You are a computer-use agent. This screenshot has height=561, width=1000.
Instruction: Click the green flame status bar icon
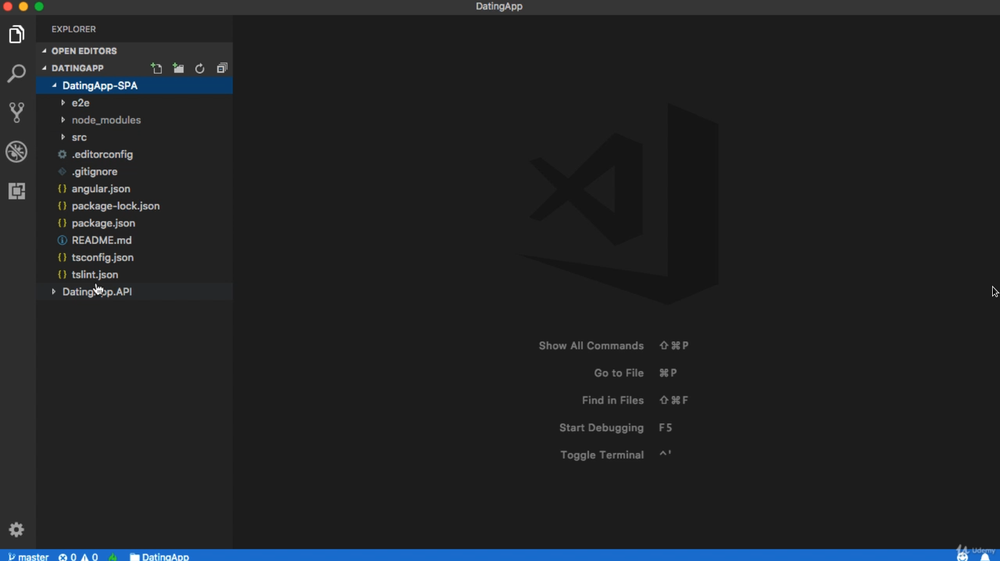coord(113,557)
